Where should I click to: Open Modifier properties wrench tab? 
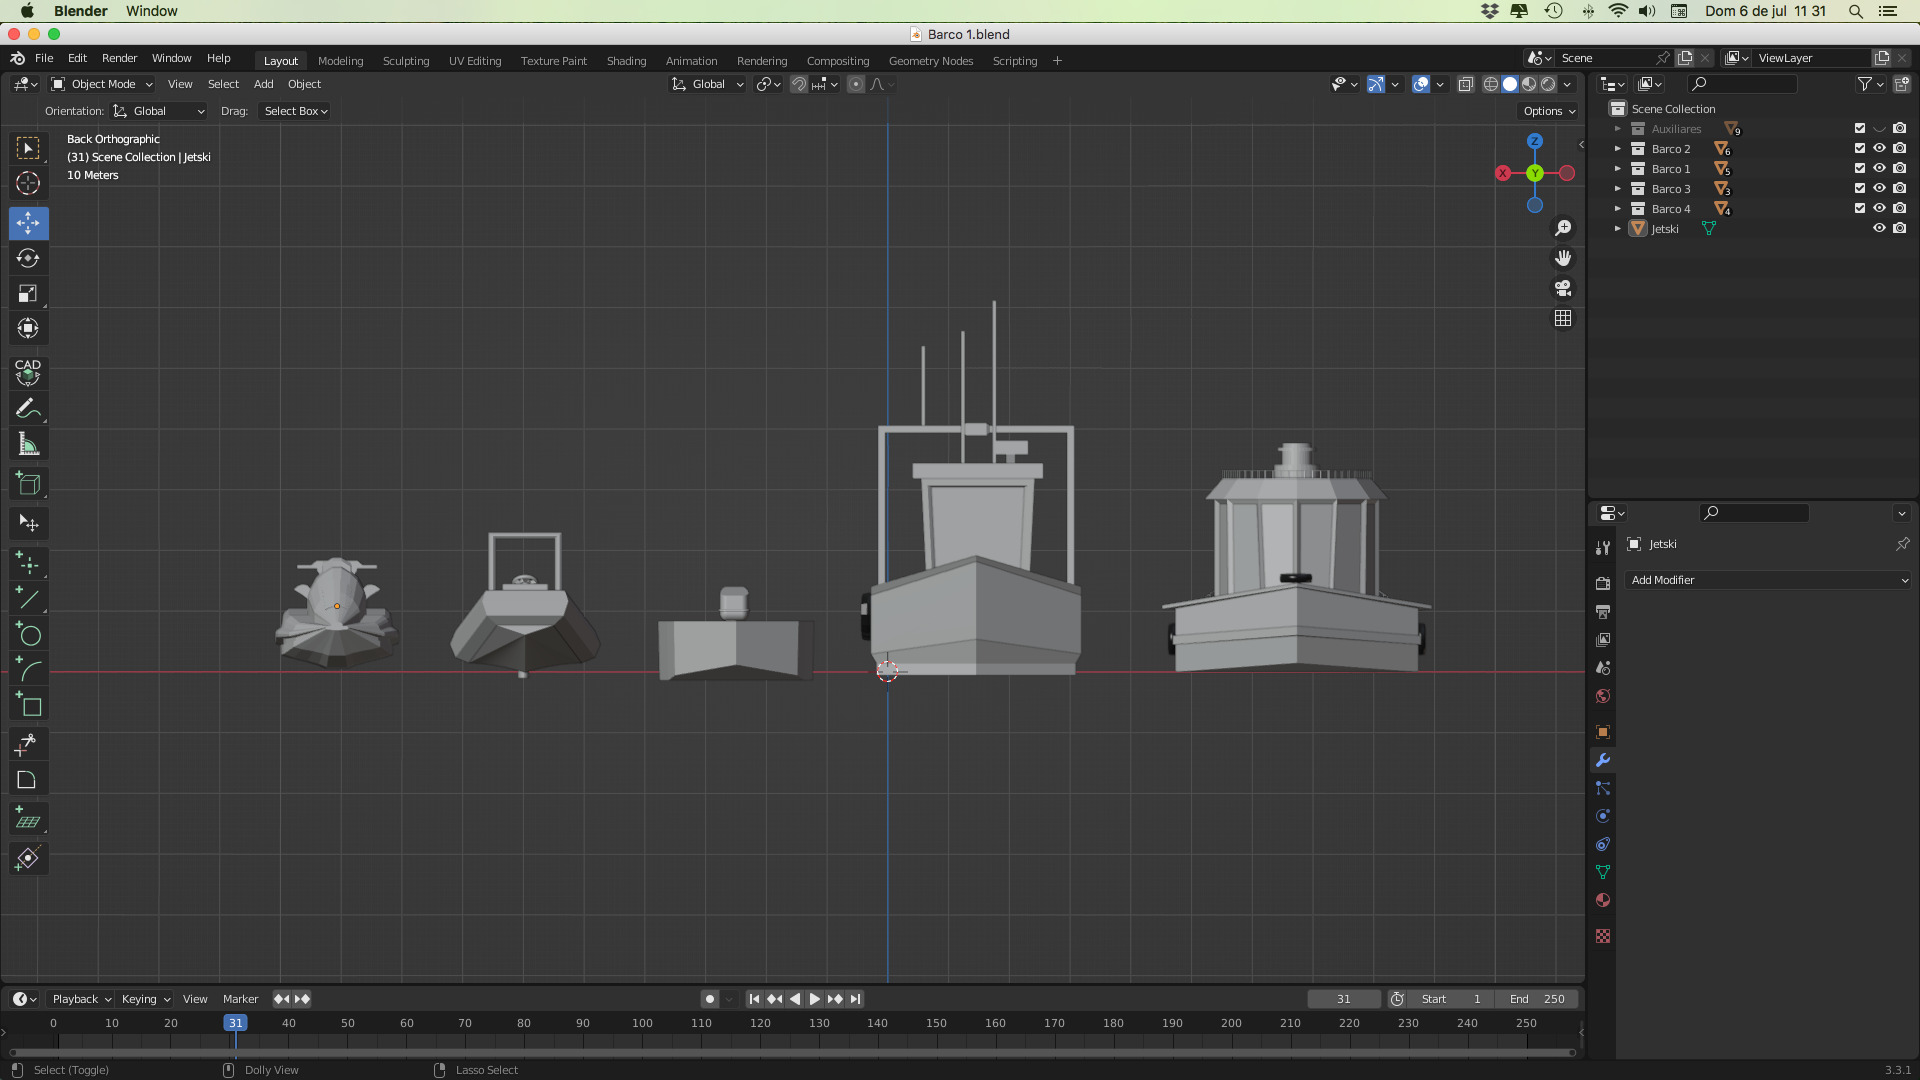(x=1603, y=760)
